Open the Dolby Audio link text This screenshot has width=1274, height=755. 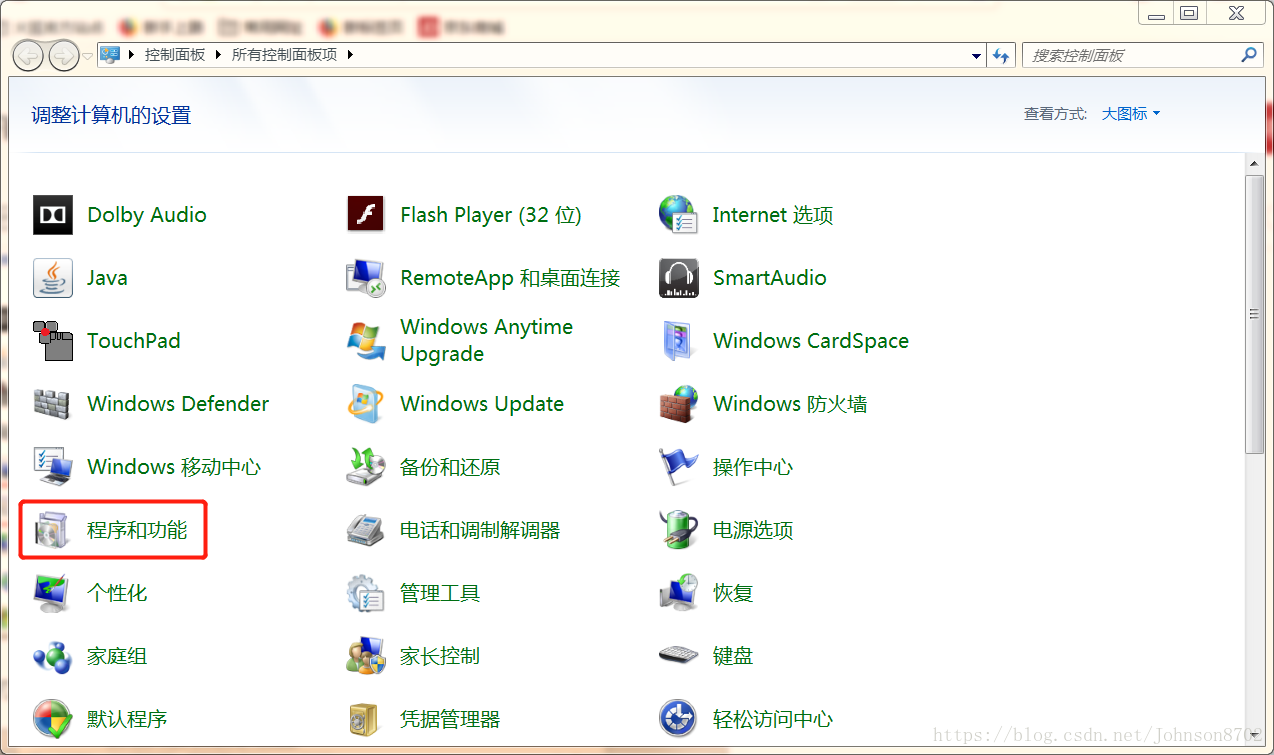coord(147,215)
